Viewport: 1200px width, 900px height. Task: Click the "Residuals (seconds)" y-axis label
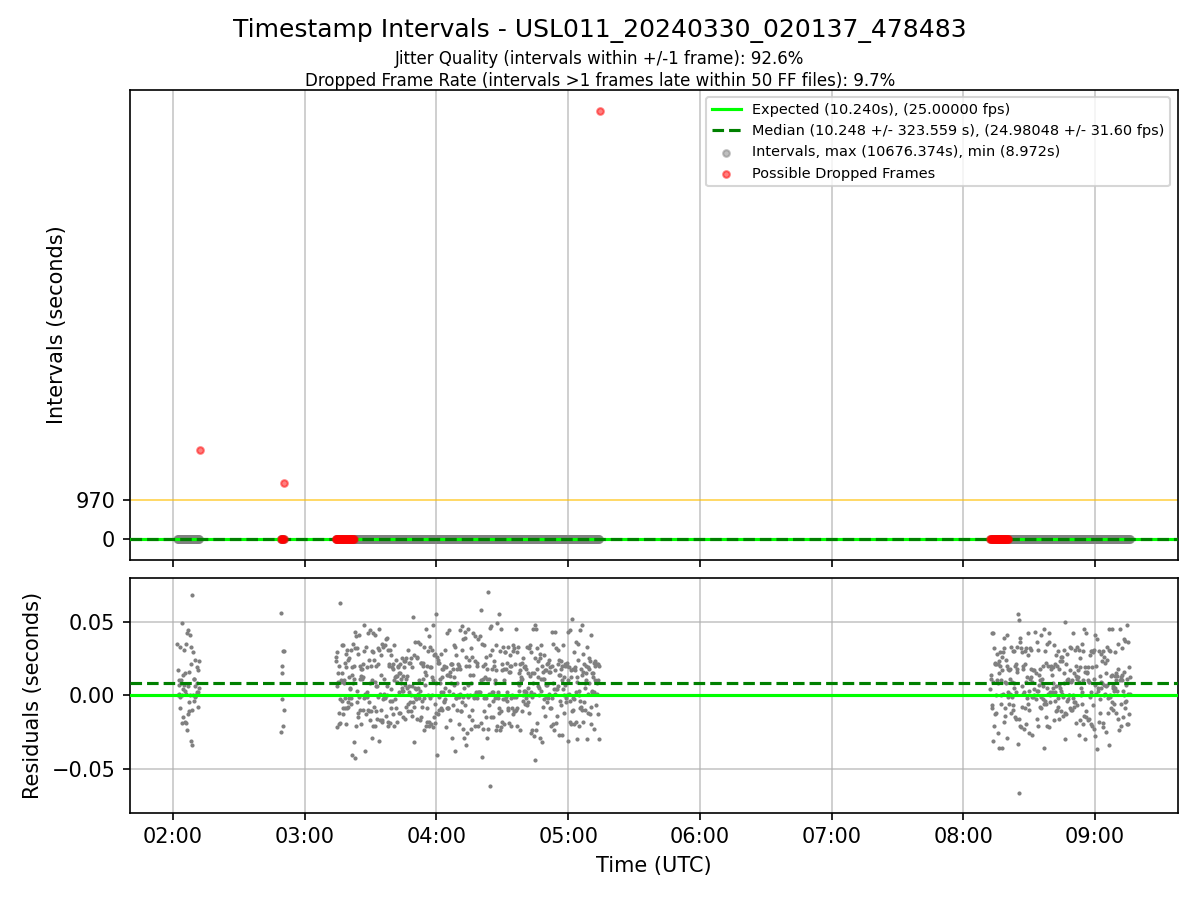pyautogui.click(x=32, y=696)
